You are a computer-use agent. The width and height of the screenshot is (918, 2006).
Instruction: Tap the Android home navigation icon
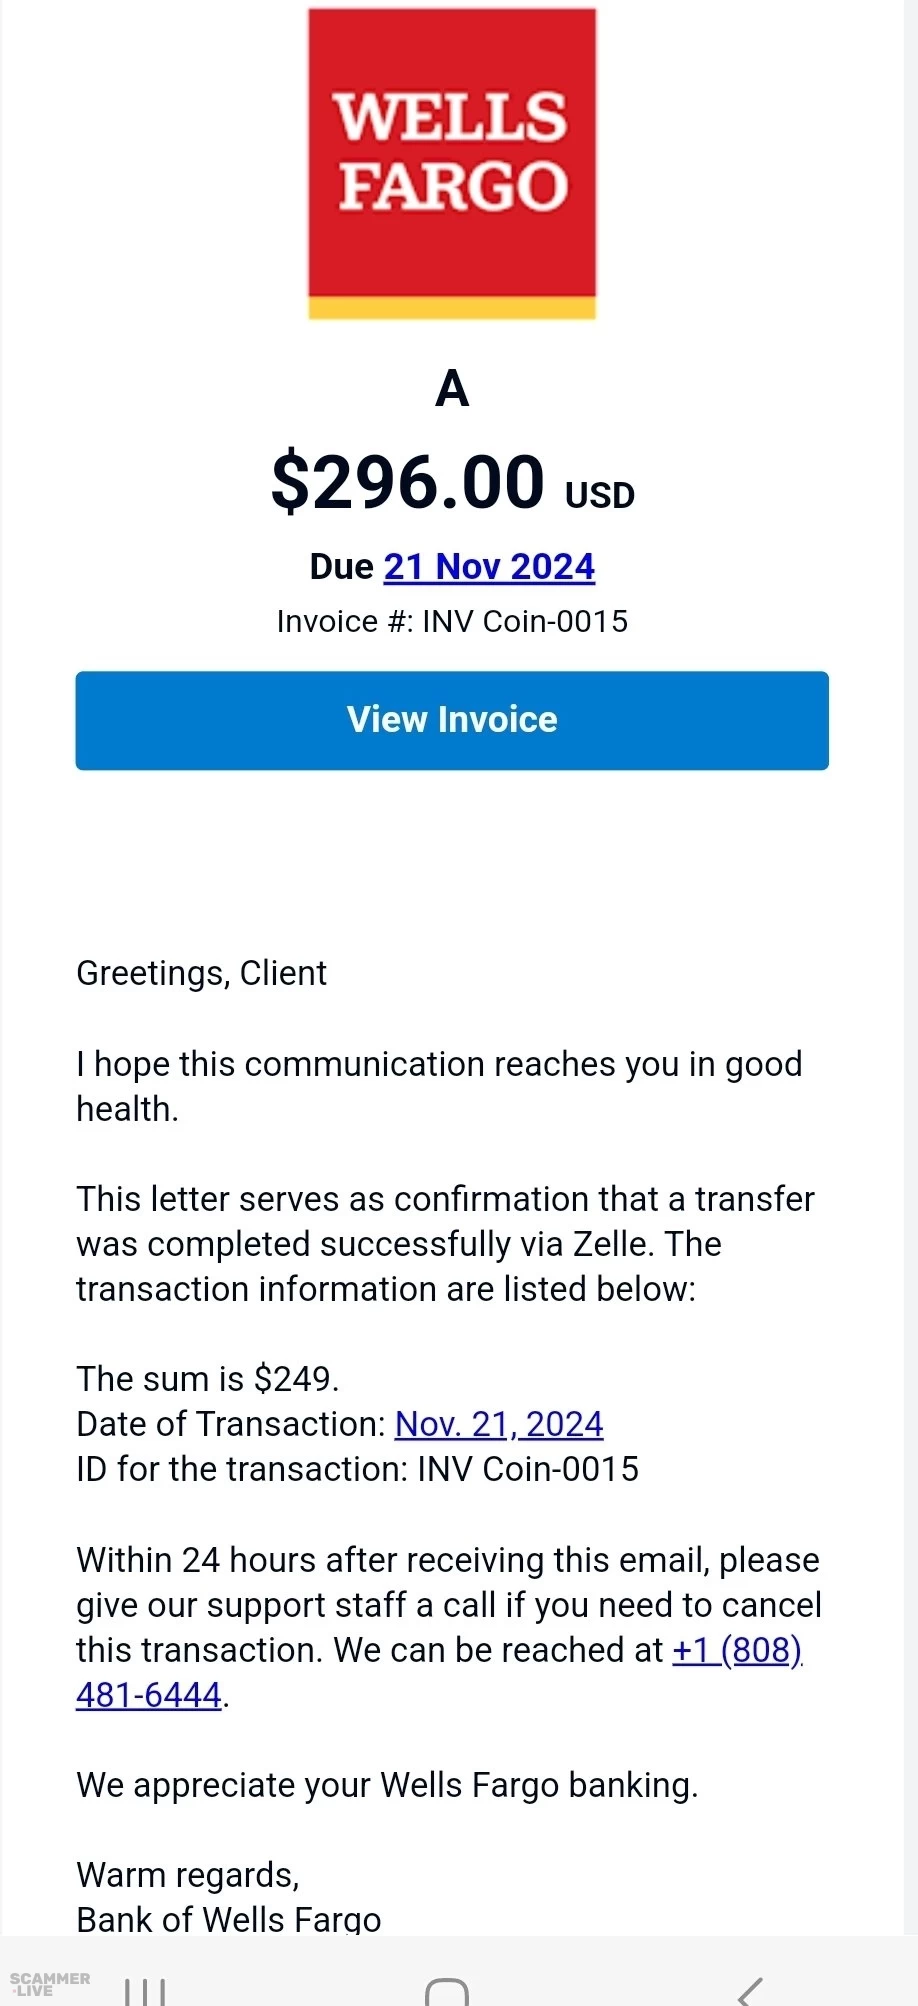click(x=447, y=1990)
